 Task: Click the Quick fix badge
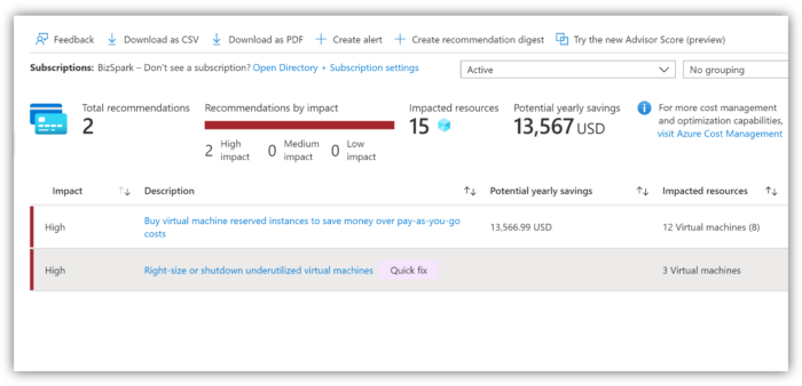coord(409,270)
